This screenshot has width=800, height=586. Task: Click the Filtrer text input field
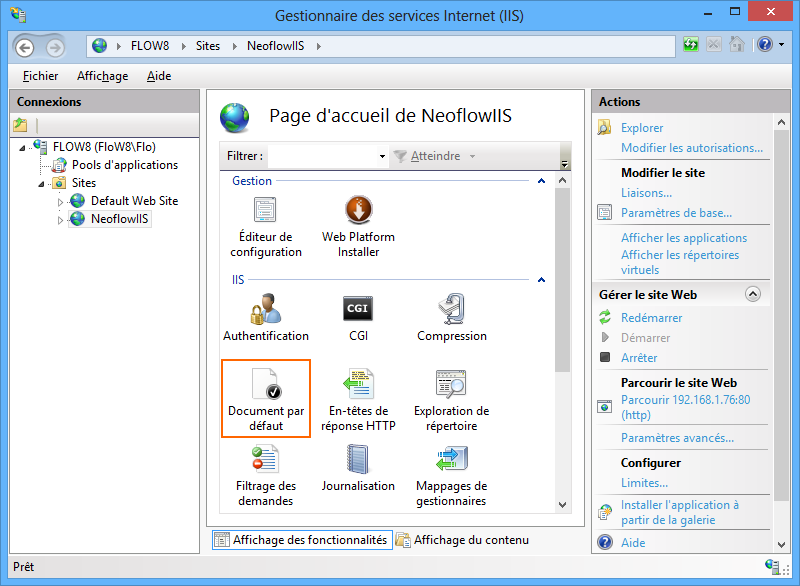[x=322, y=156]
